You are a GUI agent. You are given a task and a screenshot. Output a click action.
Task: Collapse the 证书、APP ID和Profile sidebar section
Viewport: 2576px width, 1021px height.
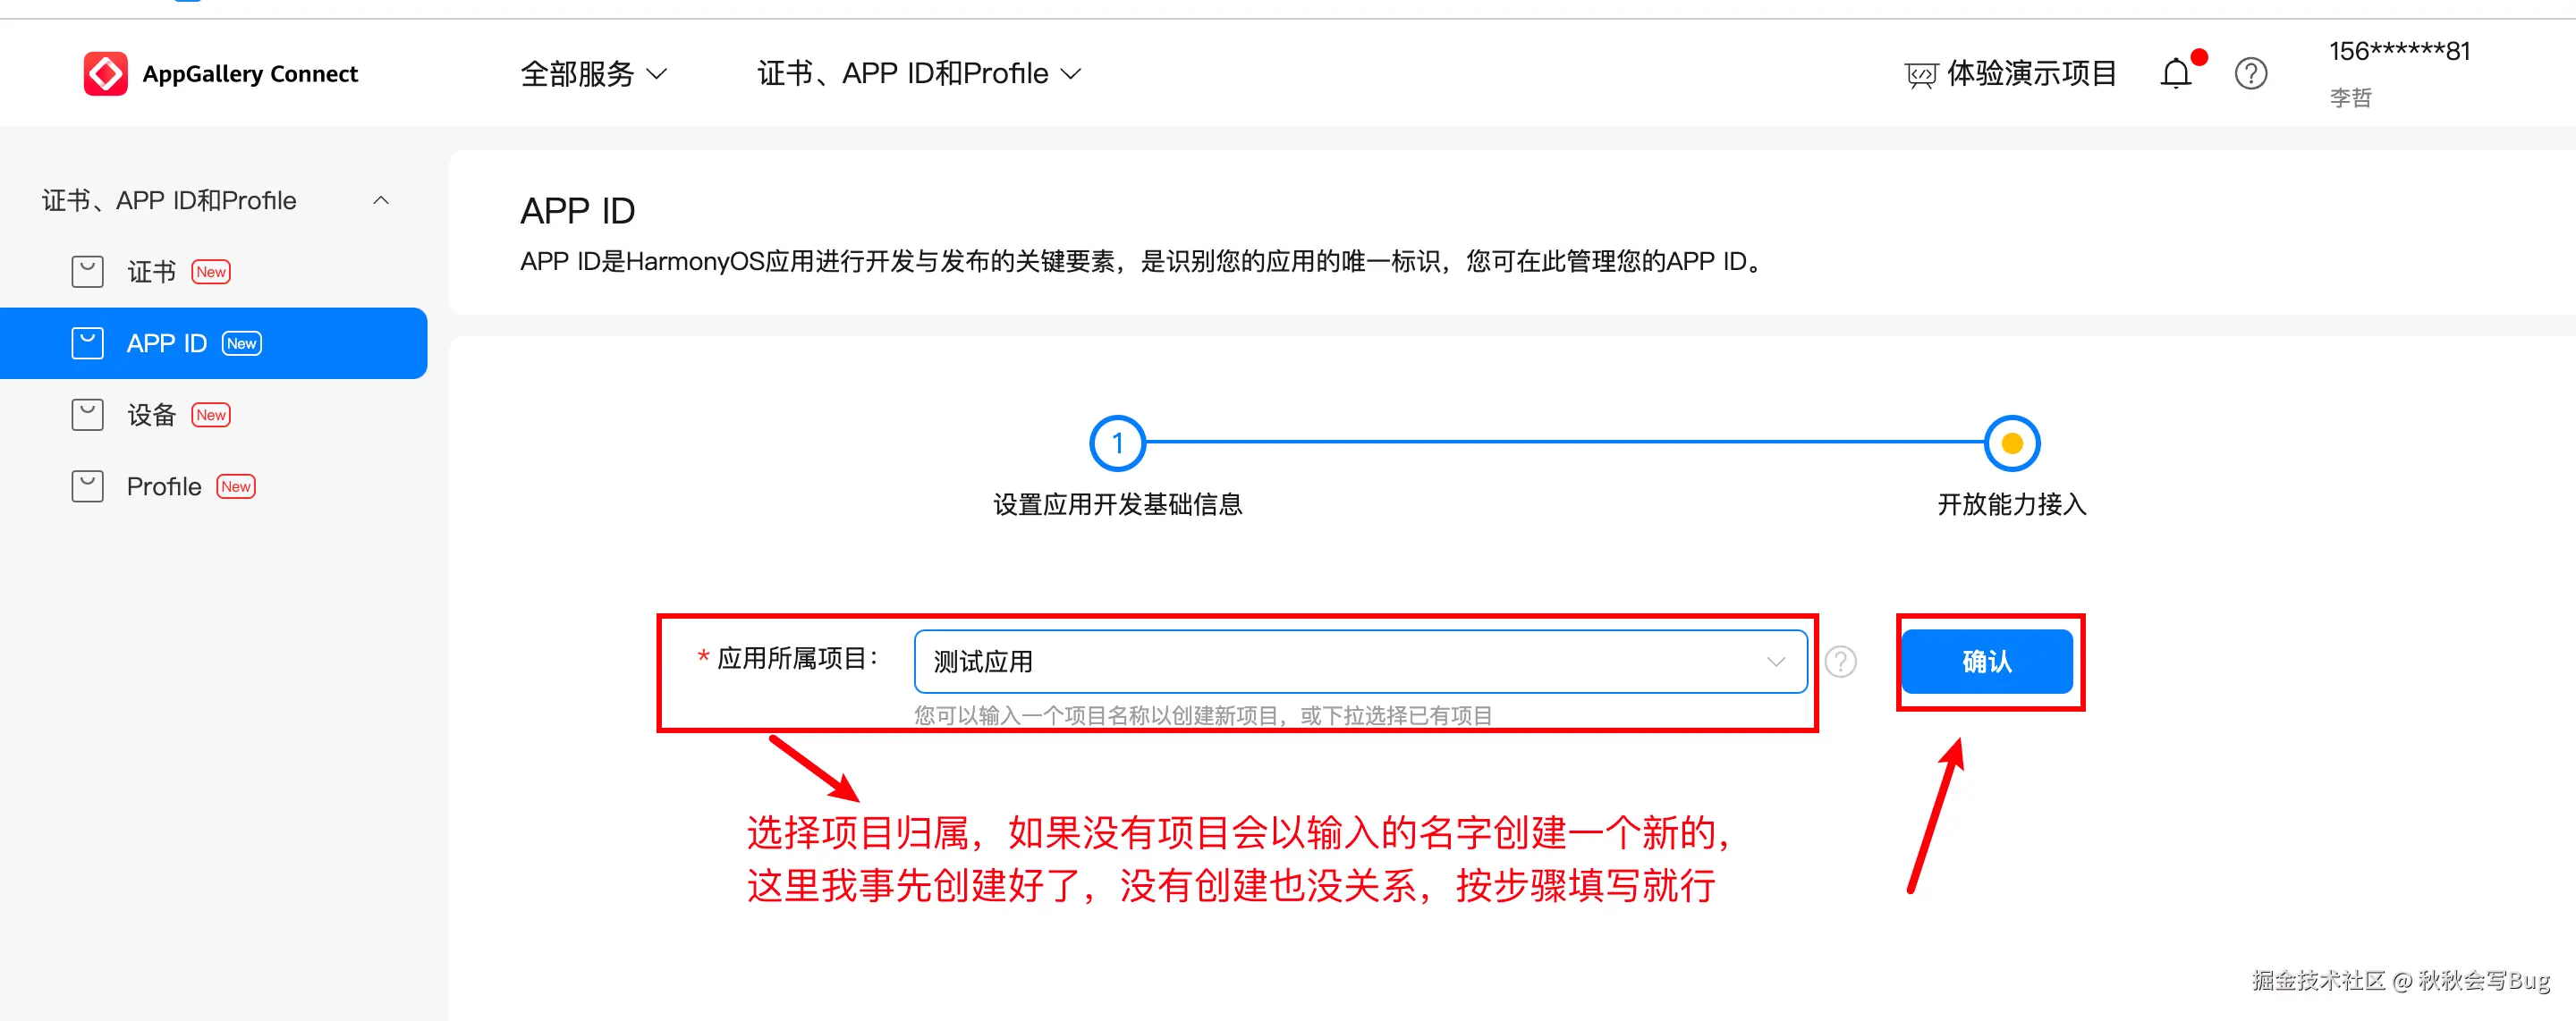pos(381,201)
